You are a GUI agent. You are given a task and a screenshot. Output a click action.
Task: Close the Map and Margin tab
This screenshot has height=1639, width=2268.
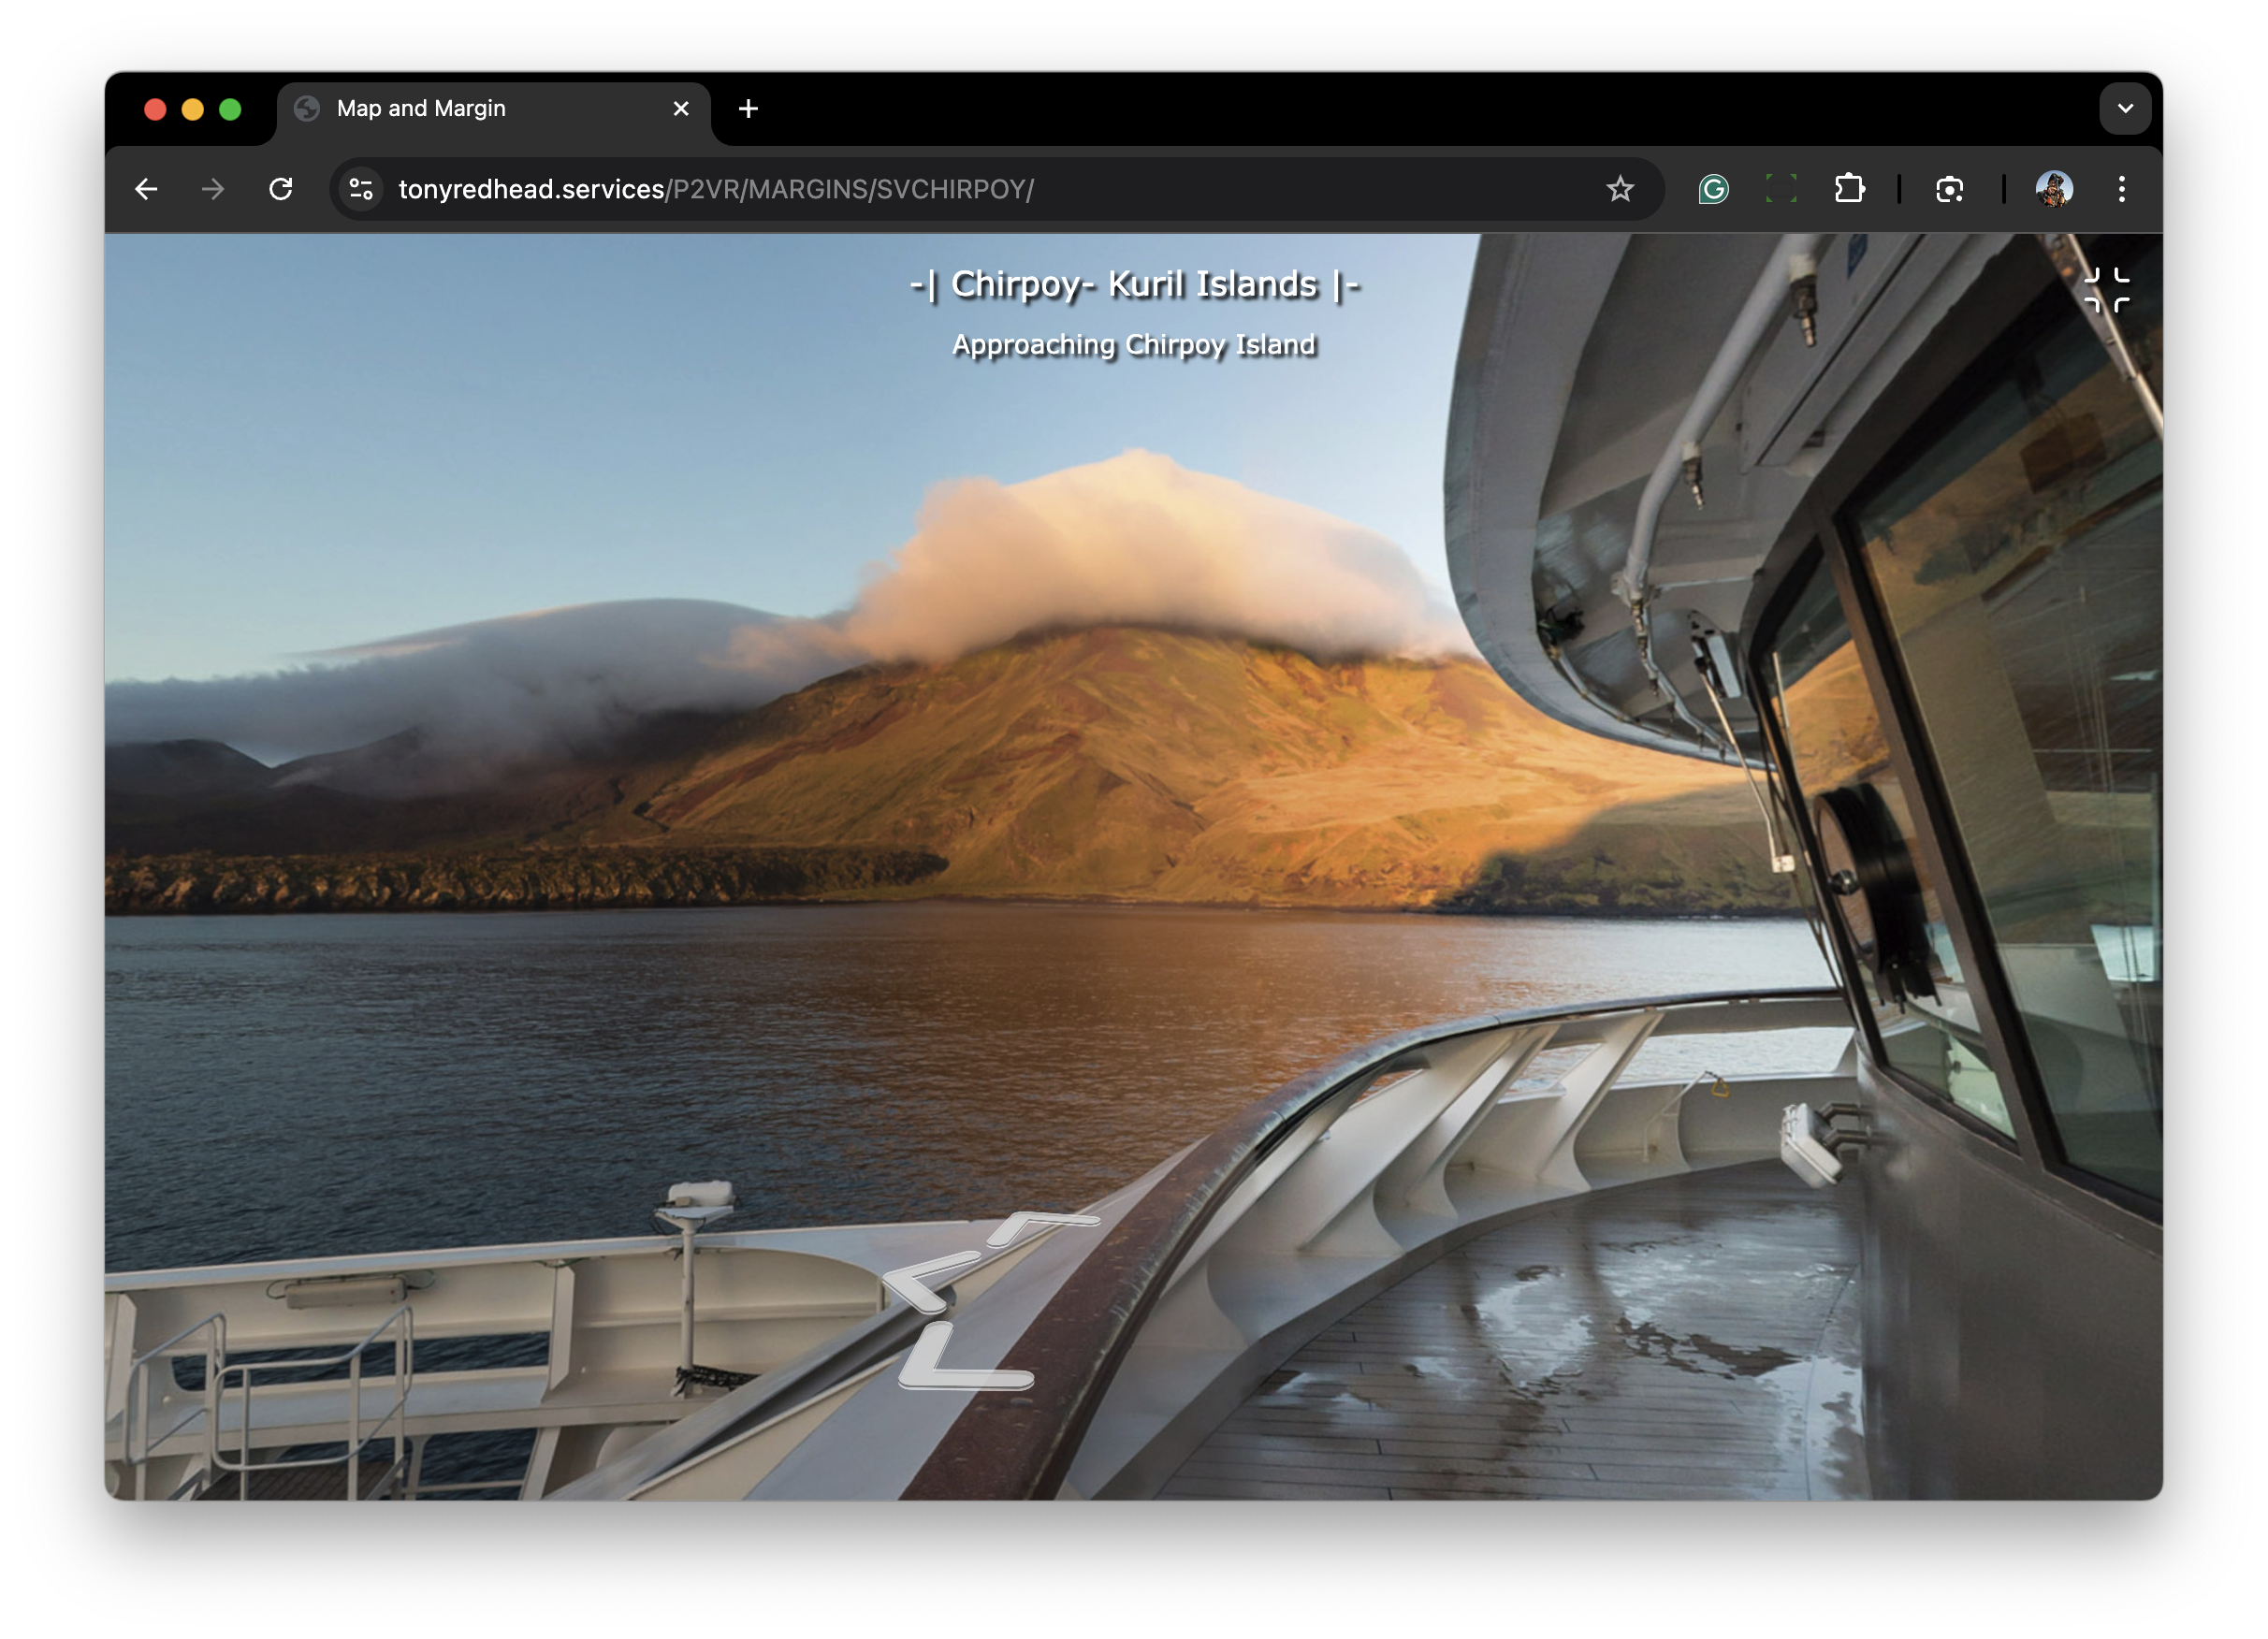681,108
